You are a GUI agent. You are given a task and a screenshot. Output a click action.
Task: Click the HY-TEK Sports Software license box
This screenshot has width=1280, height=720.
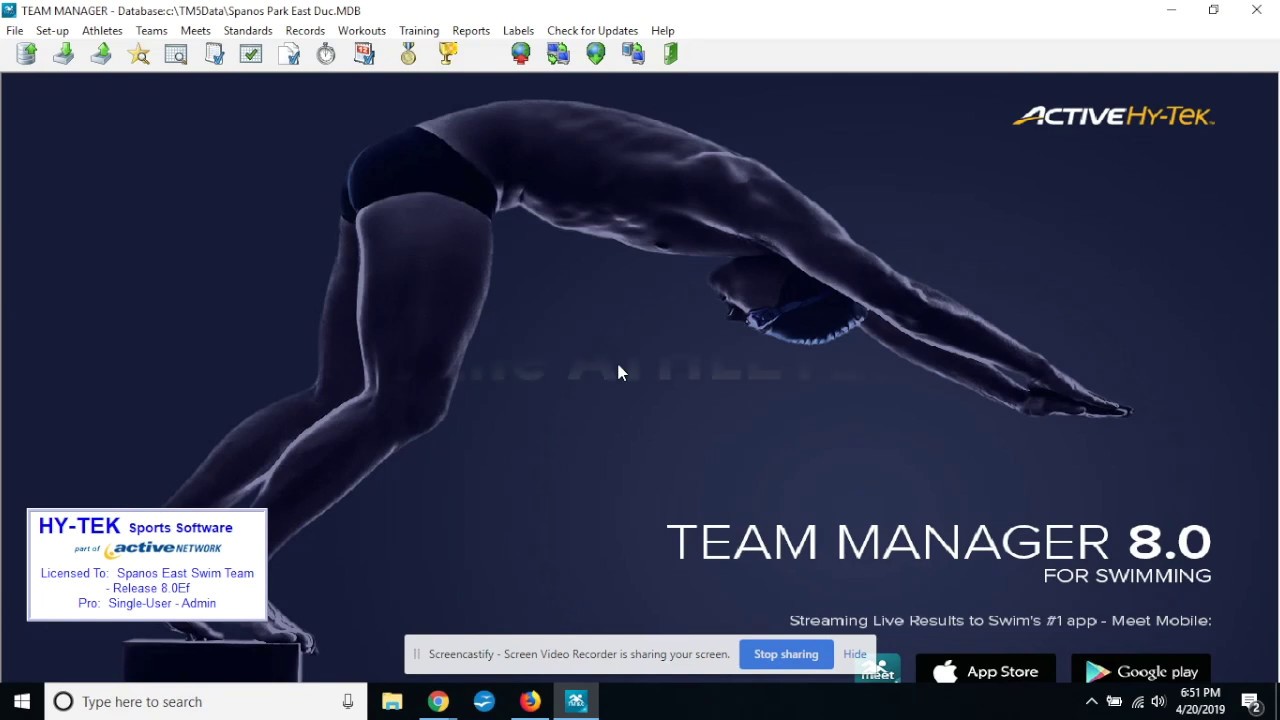point(147,565)
